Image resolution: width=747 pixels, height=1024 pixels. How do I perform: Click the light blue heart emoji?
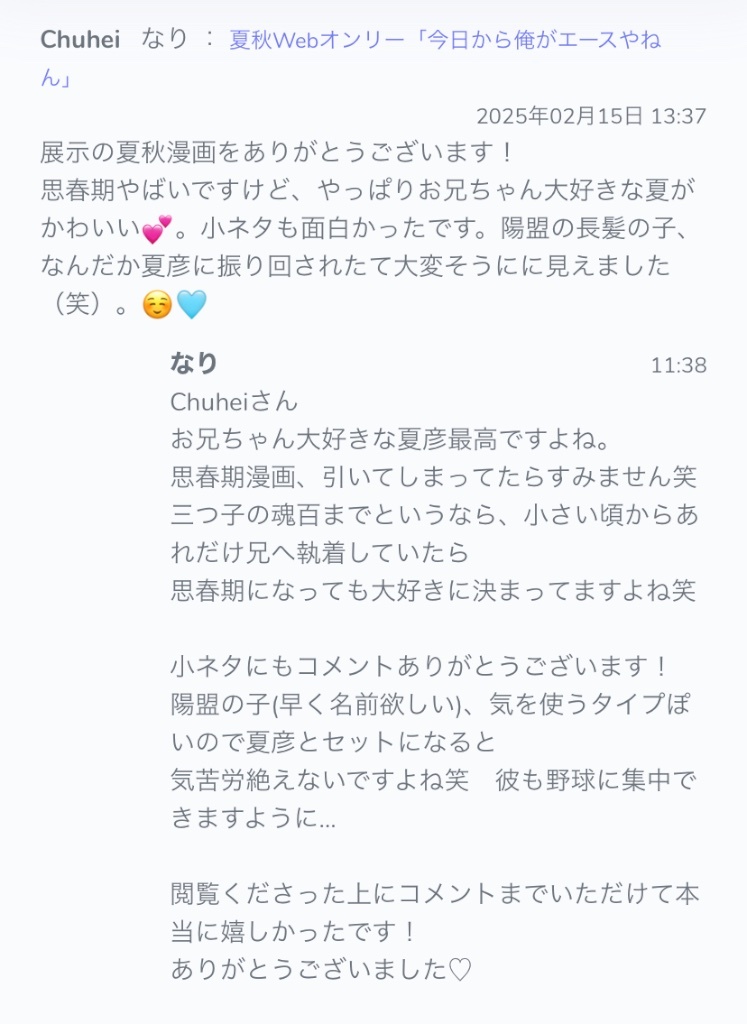pyautogui.click(x=192, y=304)
